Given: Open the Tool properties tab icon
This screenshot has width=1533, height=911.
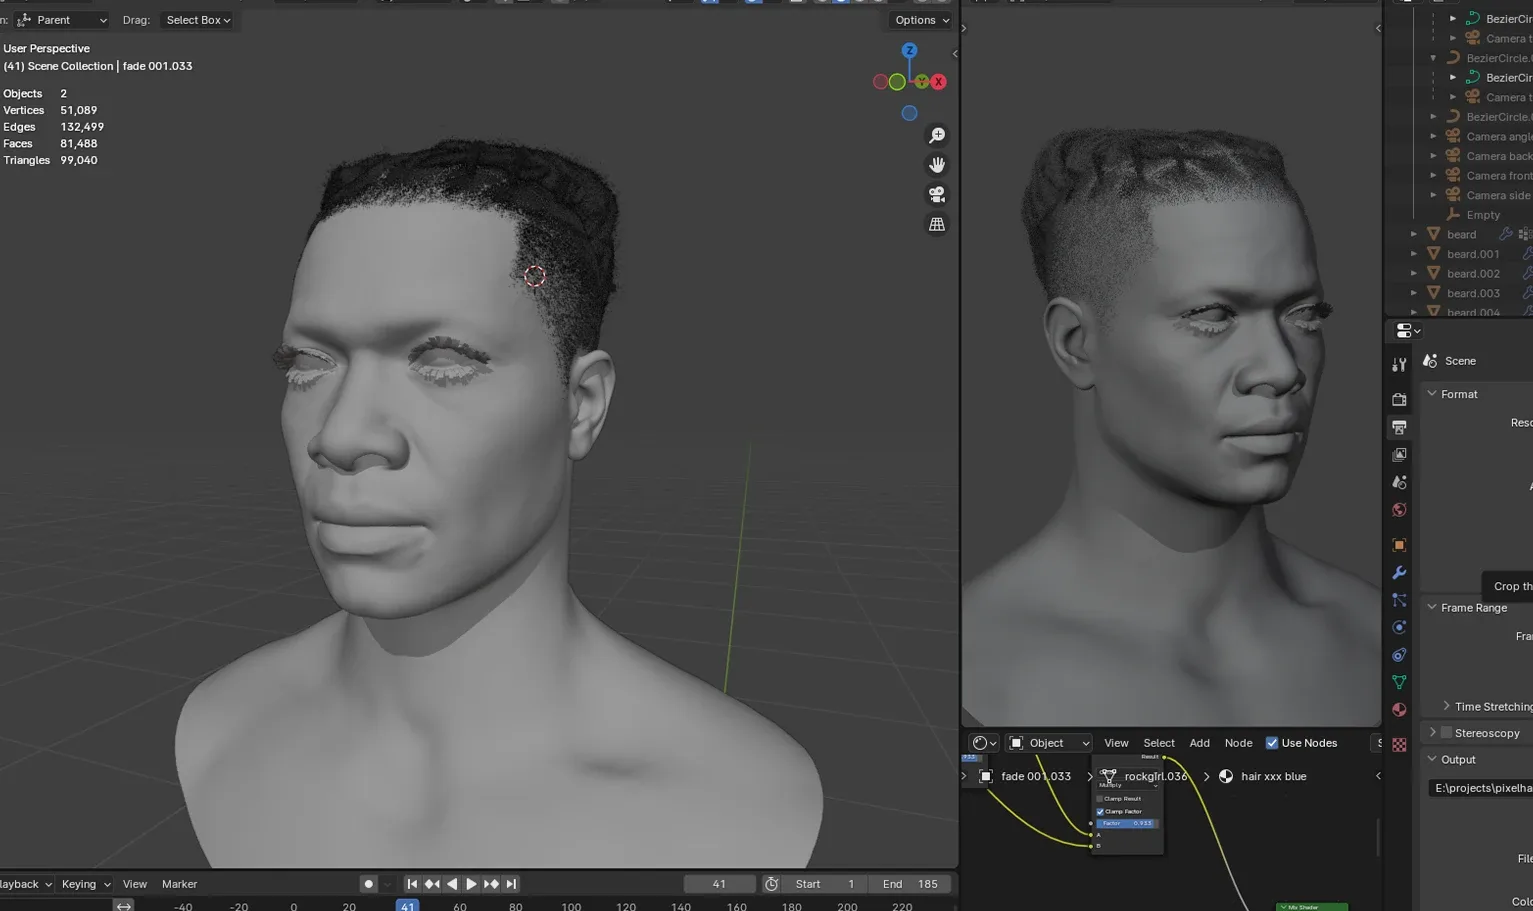Looking at the screenshot, I should point(1399,365).
